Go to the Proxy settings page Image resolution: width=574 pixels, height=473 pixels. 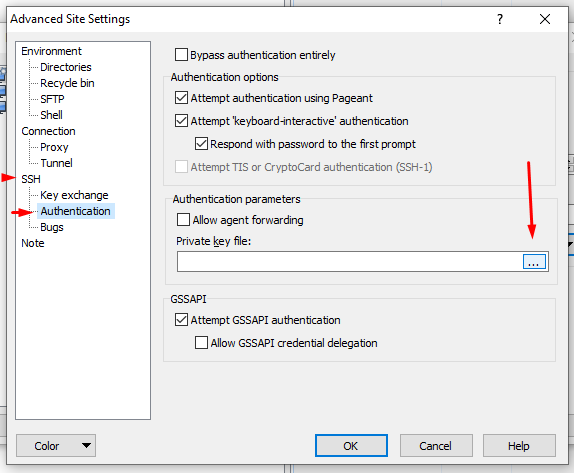[x=54, y=147]
